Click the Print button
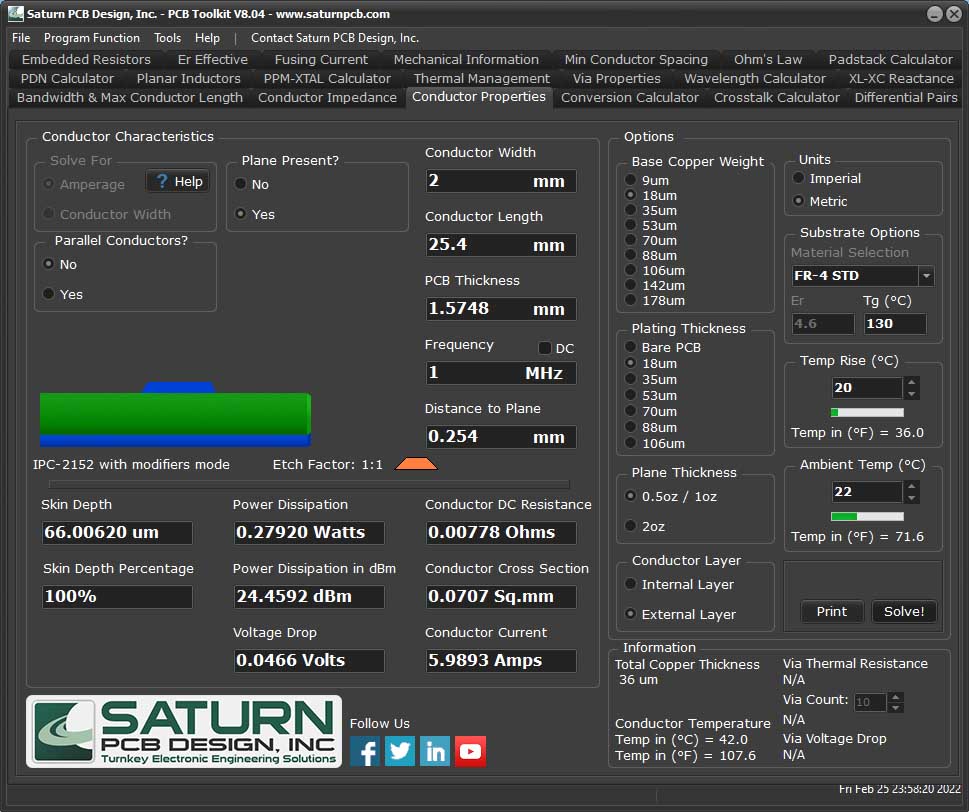 (x=831, y=611)
